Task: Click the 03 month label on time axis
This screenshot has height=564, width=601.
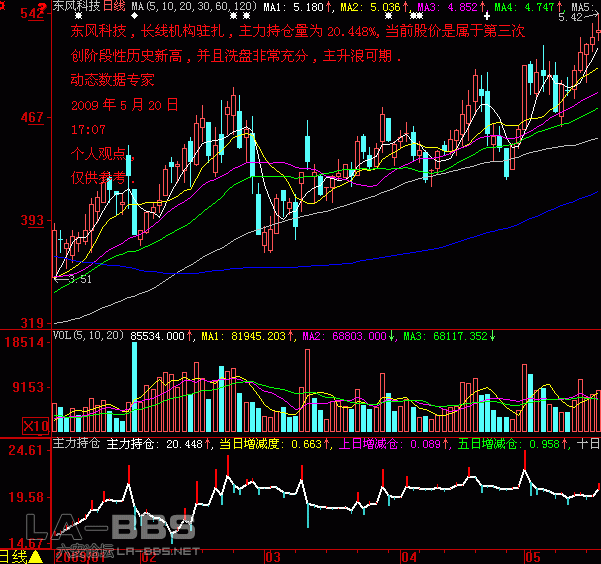Action: pyautogui.click(x=270, y=555)
